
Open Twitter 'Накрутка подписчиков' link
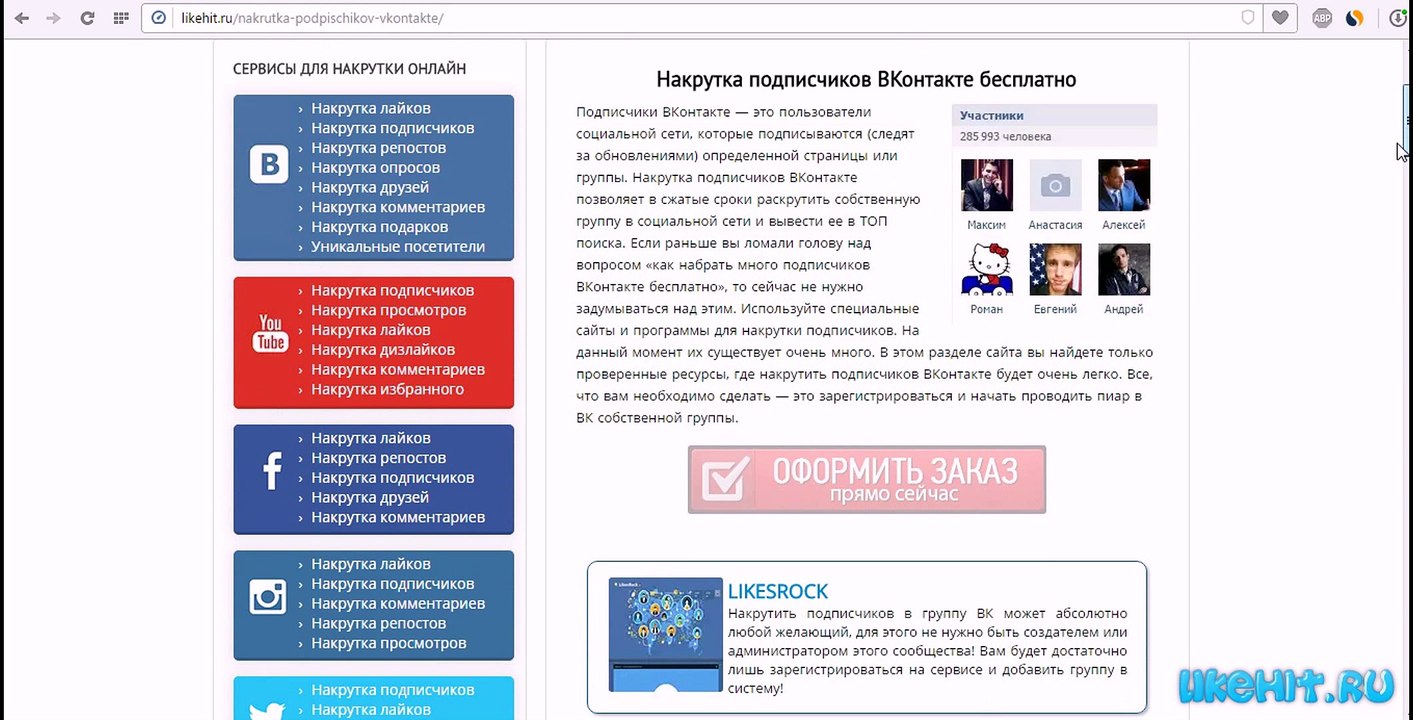click(x=393, y=690)
